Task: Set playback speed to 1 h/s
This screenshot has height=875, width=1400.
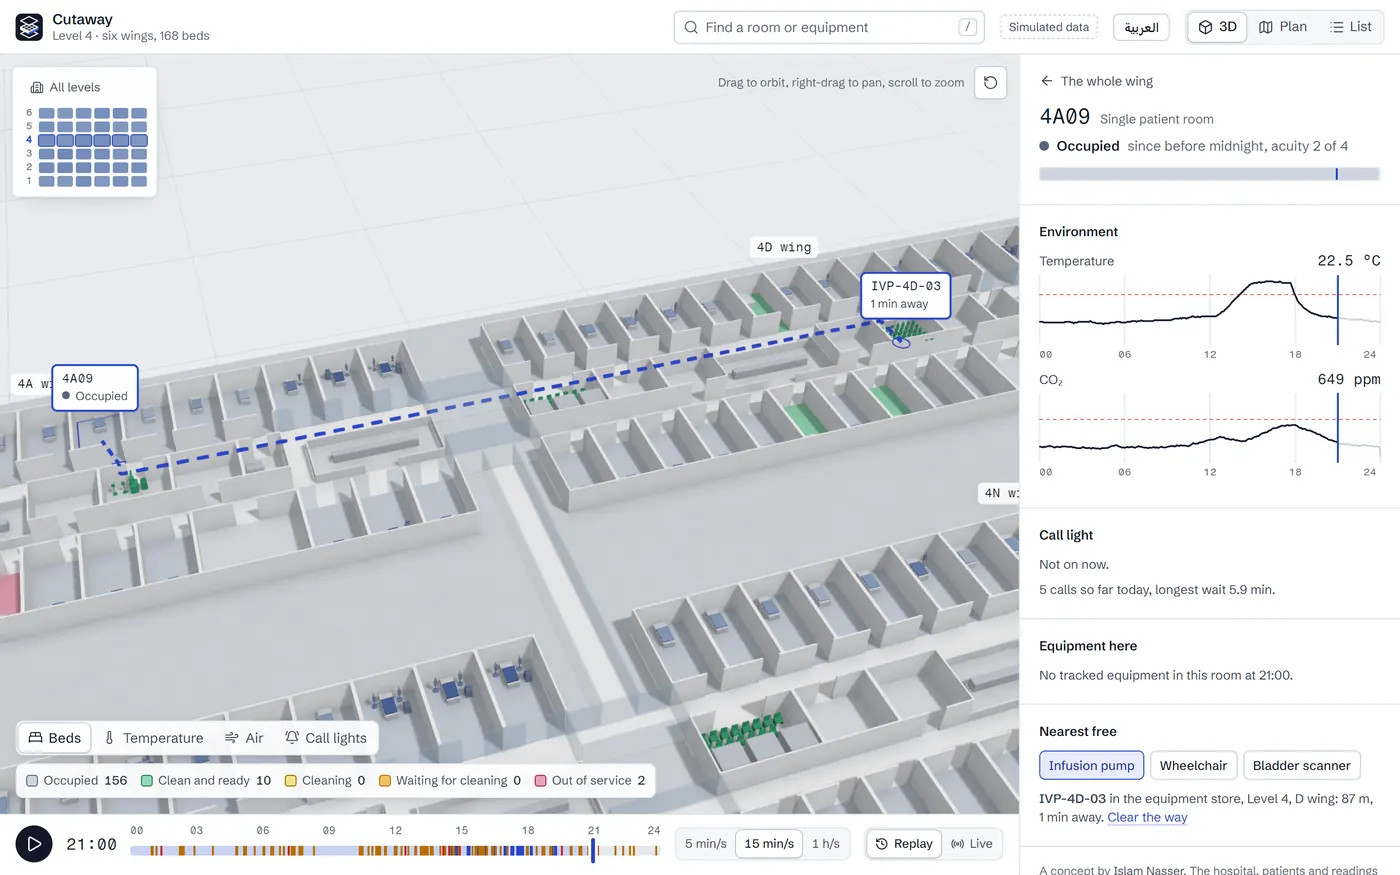Action: [825, 844]
